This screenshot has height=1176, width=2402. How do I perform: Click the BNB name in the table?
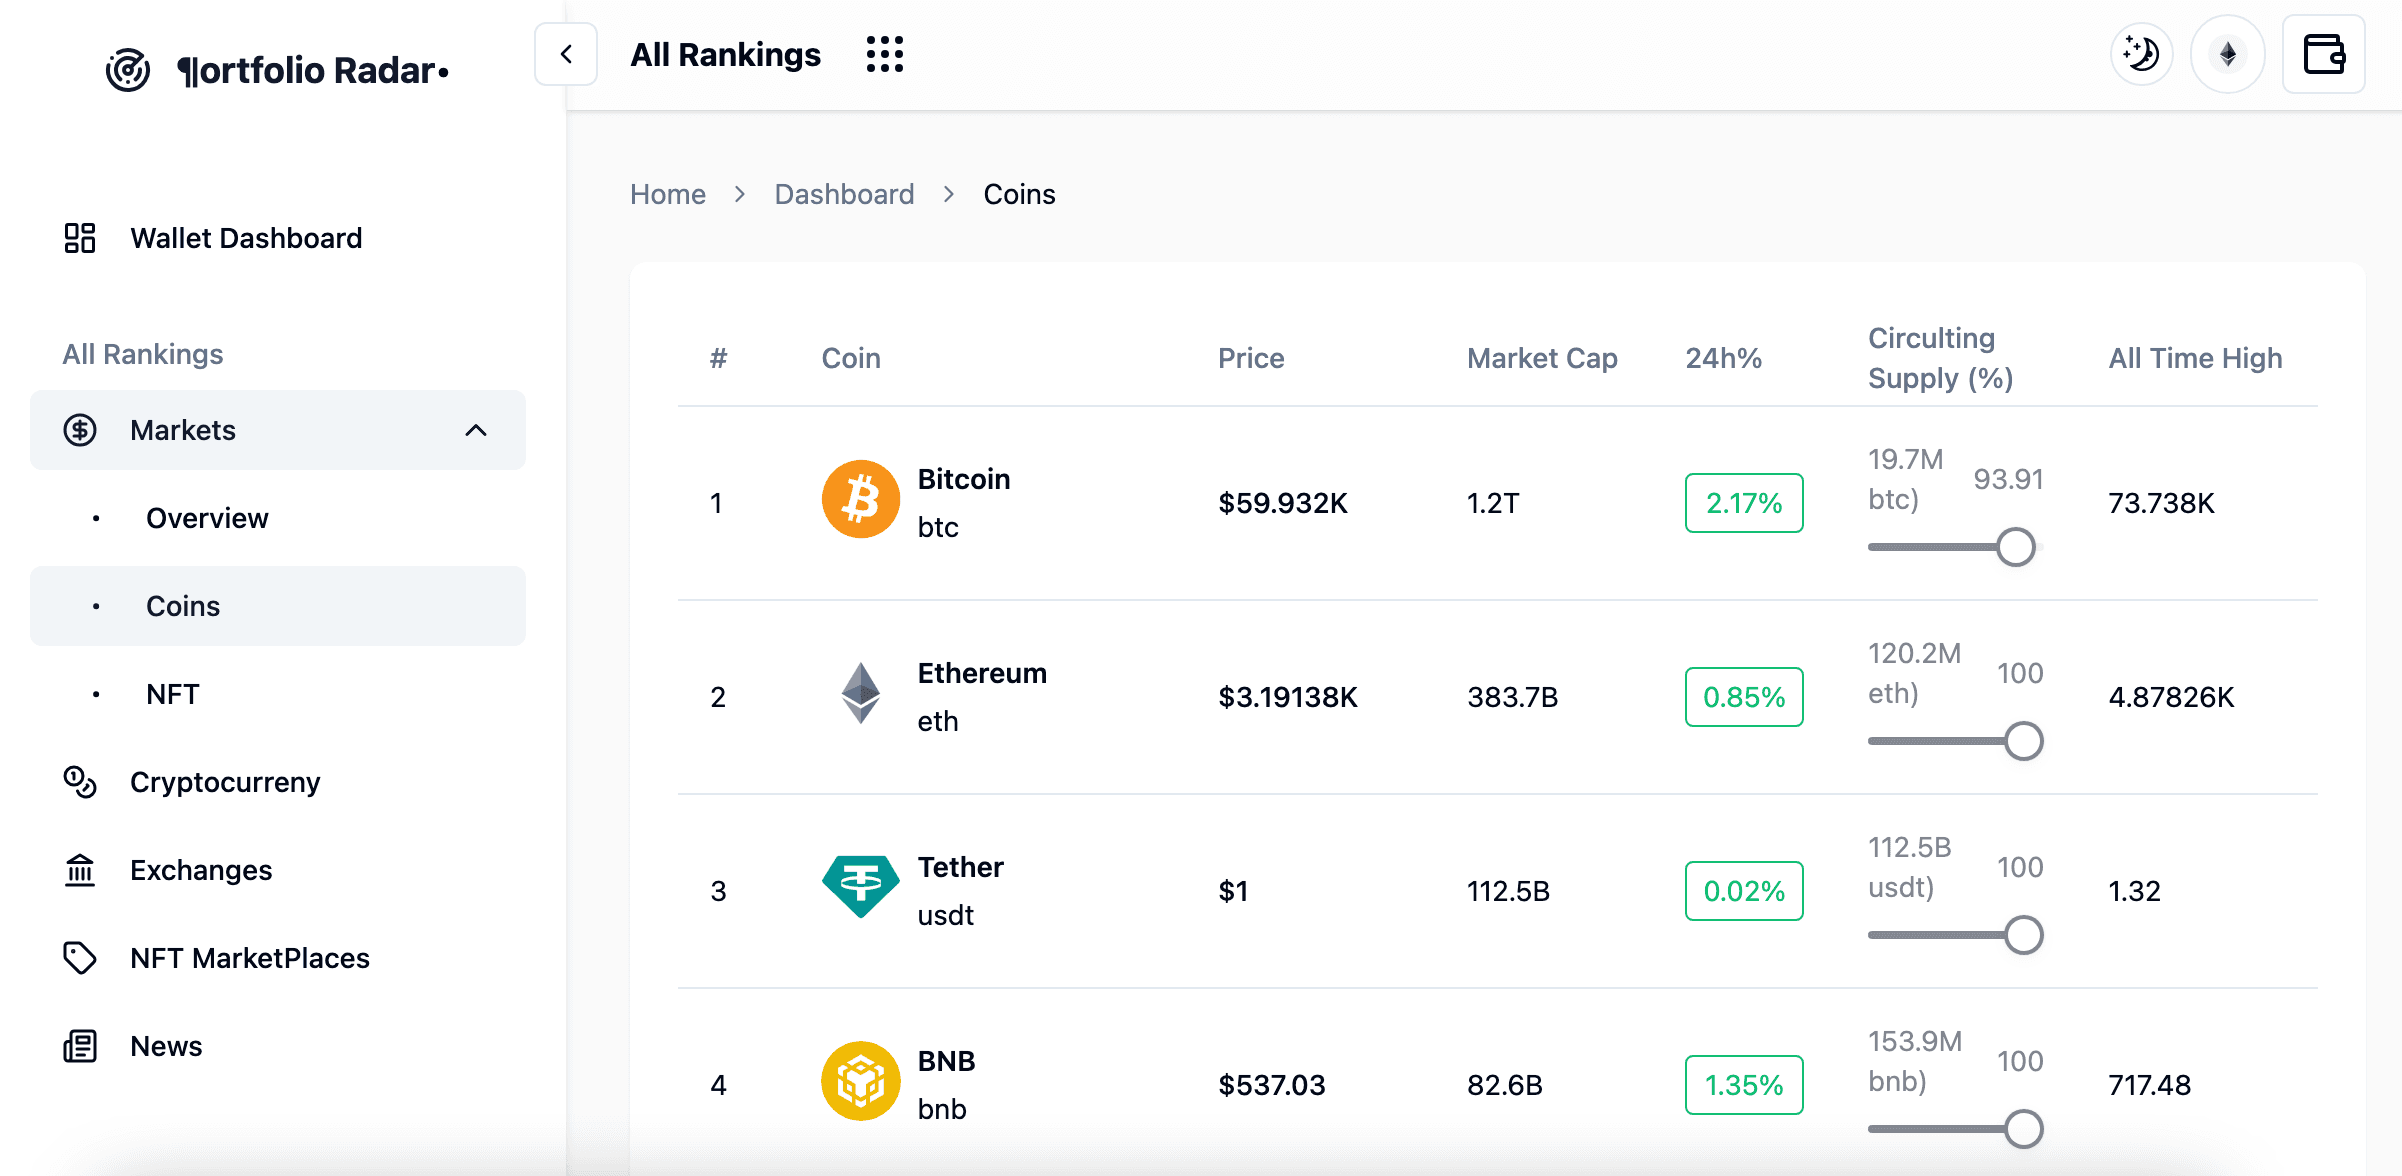click(946, 1061)
